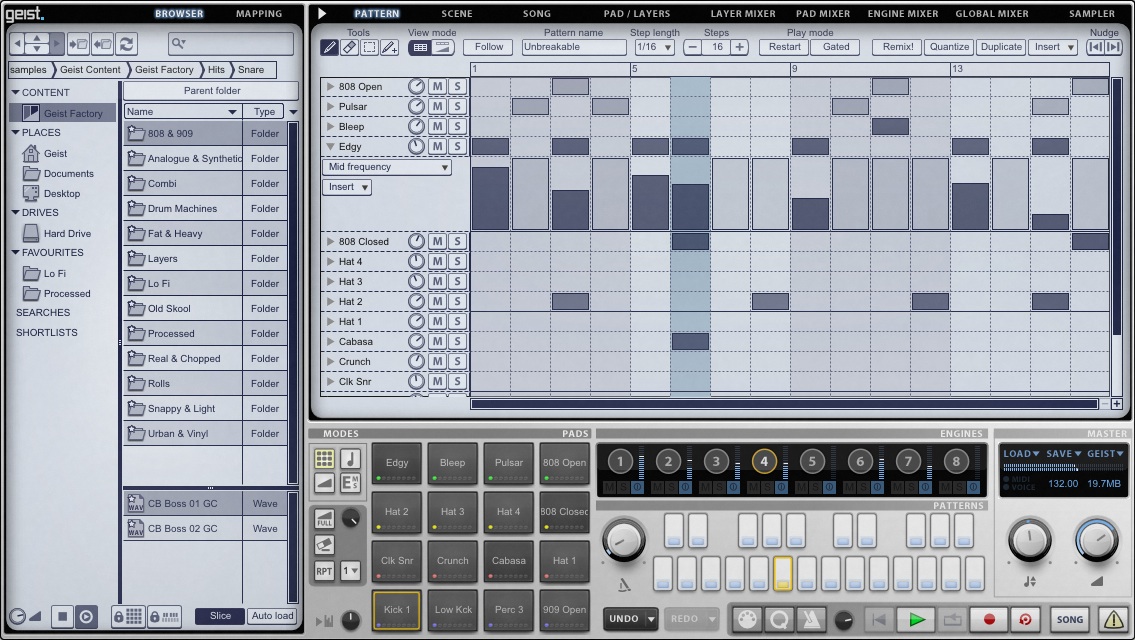This screenshot has width=1135, height=640.
Task: Nudge the pattern right
Action: pyautogui.click(x=1113, y=47)
